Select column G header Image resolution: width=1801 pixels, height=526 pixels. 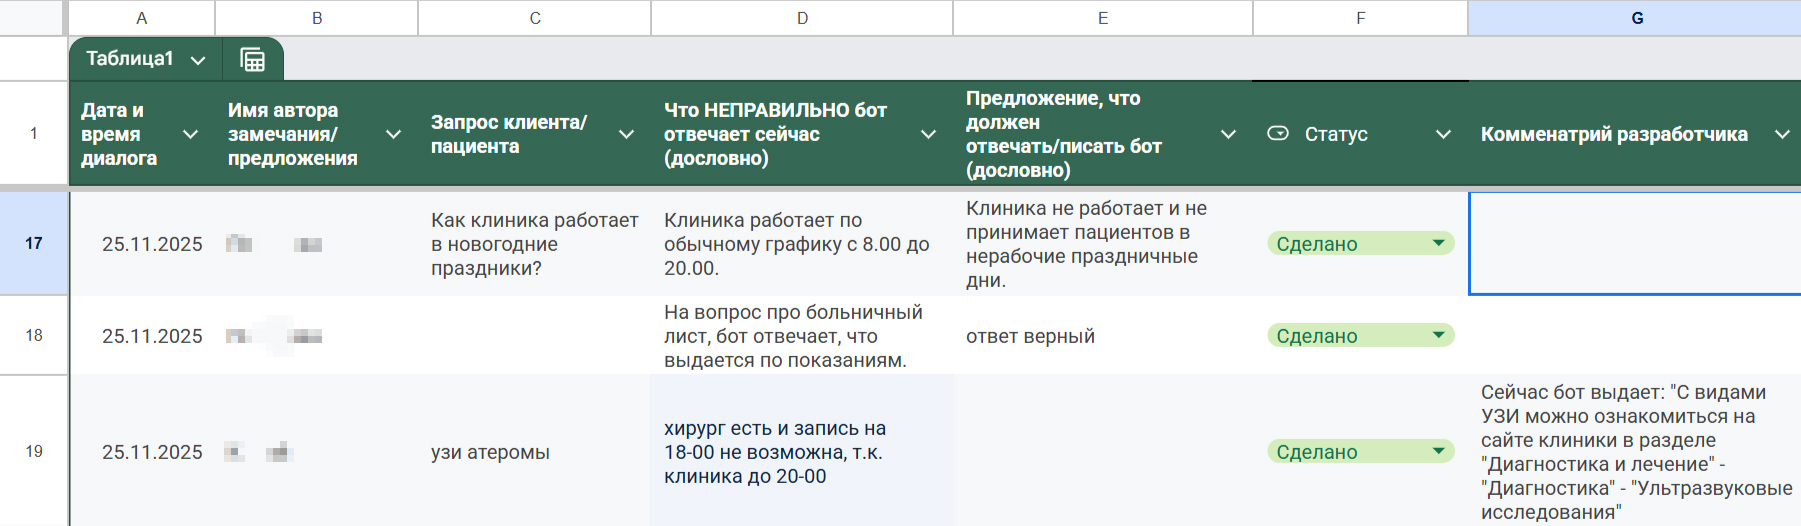pos(1637,18)
